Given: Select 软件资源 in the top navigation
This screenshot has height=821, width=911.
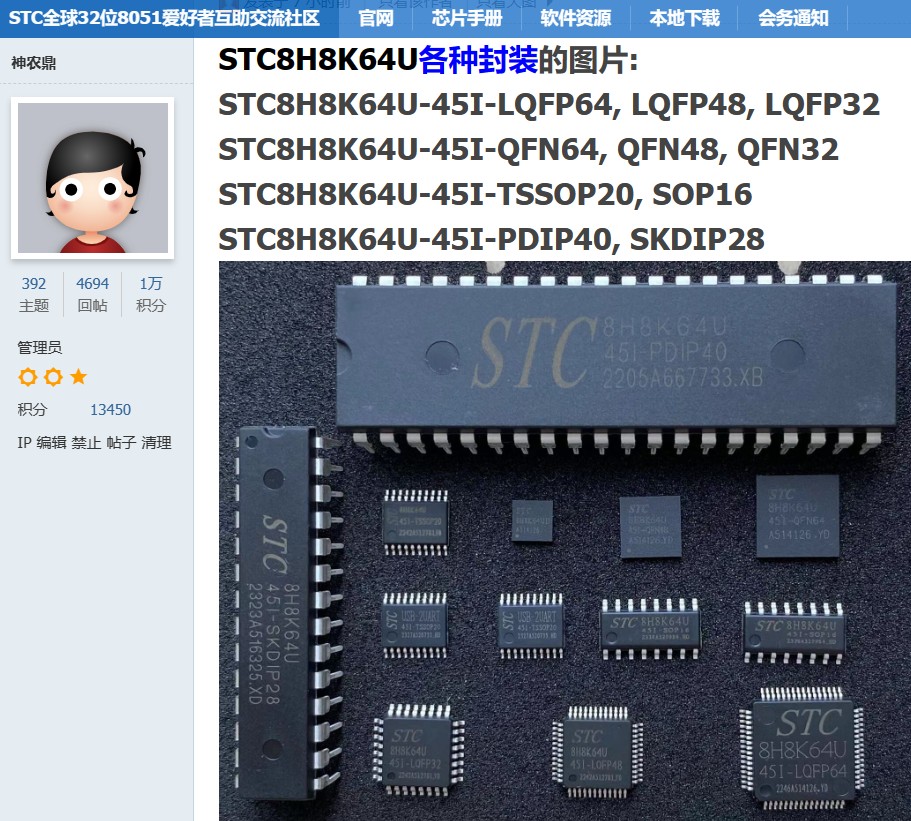Looking at the screenshot, I should (575, 18).
